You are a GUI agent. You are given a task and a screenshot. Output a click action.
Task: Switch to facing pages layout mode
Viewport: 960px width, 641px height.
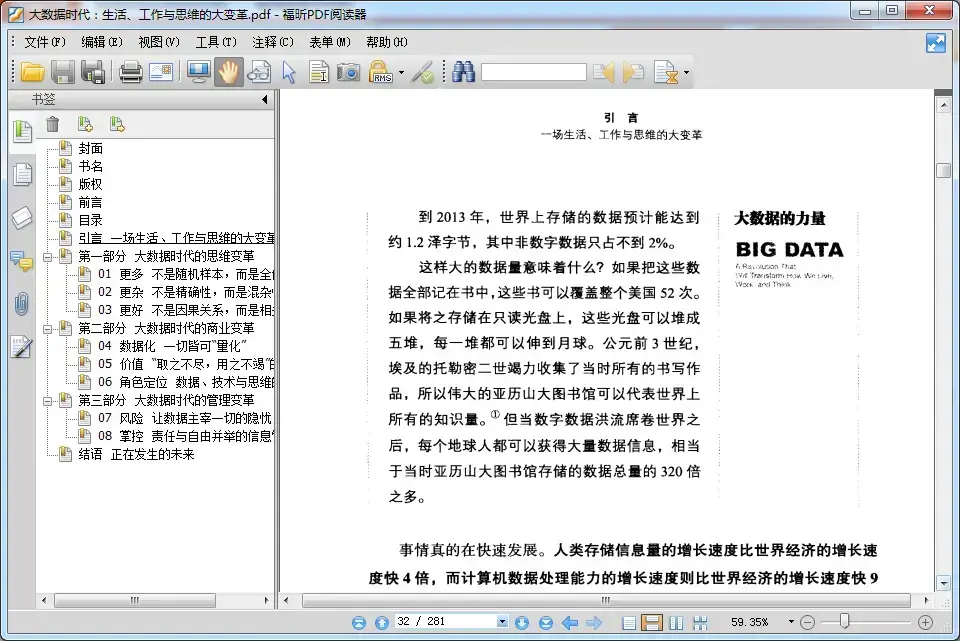[676, 623]
